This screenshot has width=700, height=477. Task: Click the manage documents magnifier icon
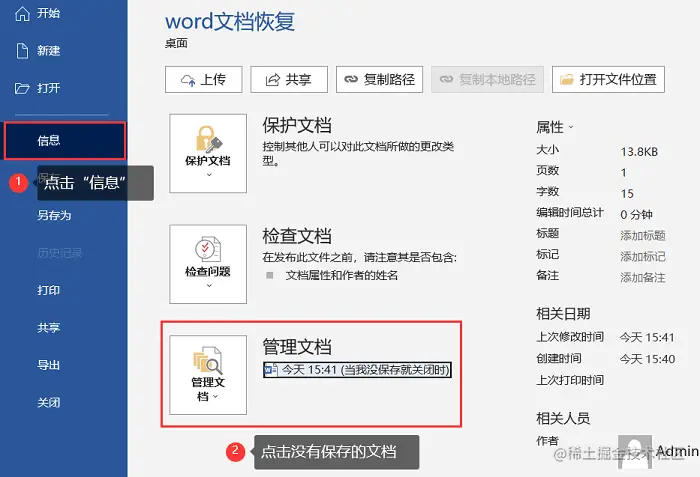pyautogui.click(x=208, y=360)
